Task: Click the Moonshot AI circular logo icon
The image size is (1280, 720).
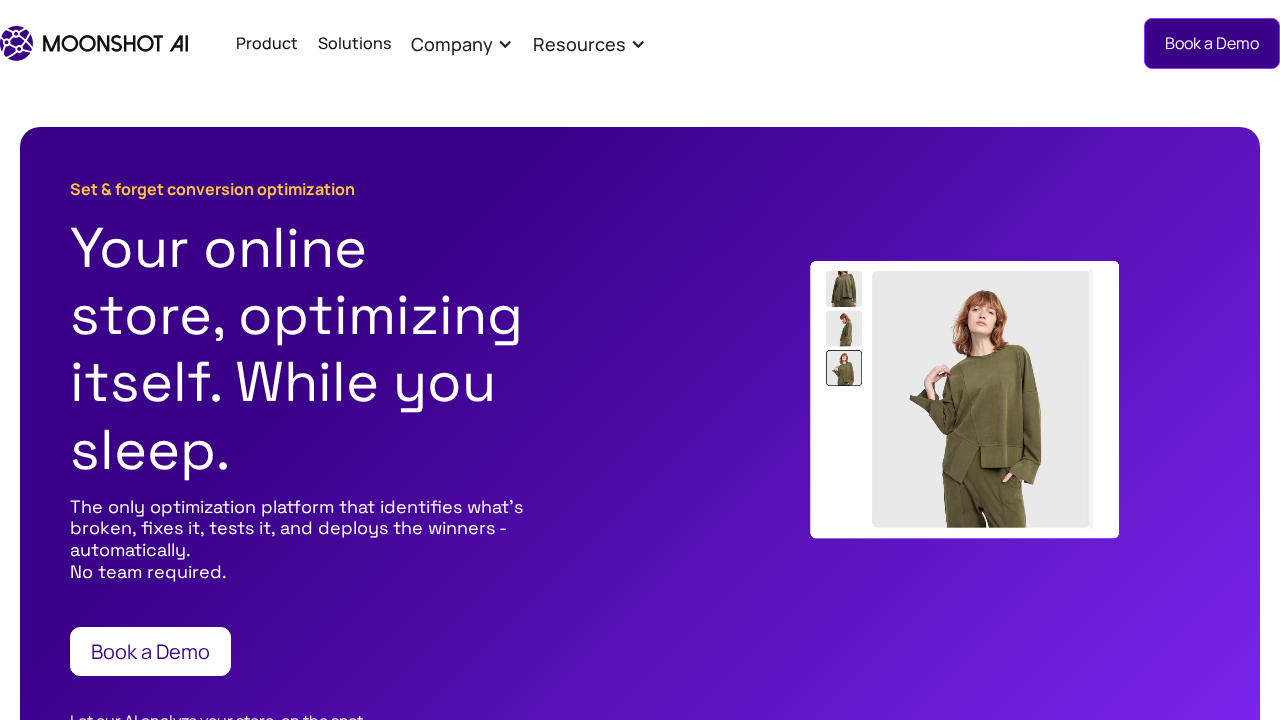Action: [16, 43]
